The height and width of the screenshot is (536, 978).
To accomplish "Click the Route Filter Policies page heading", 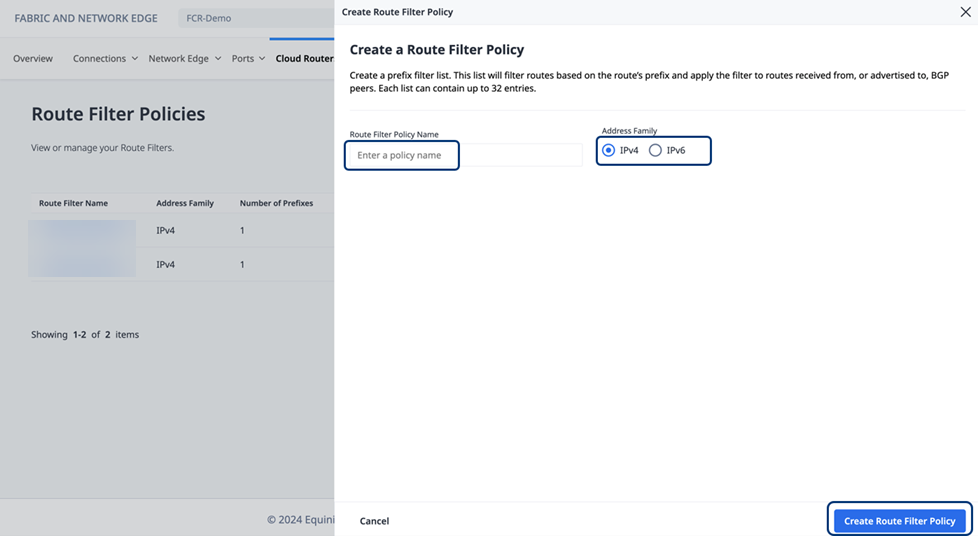I will click(119, 114).
